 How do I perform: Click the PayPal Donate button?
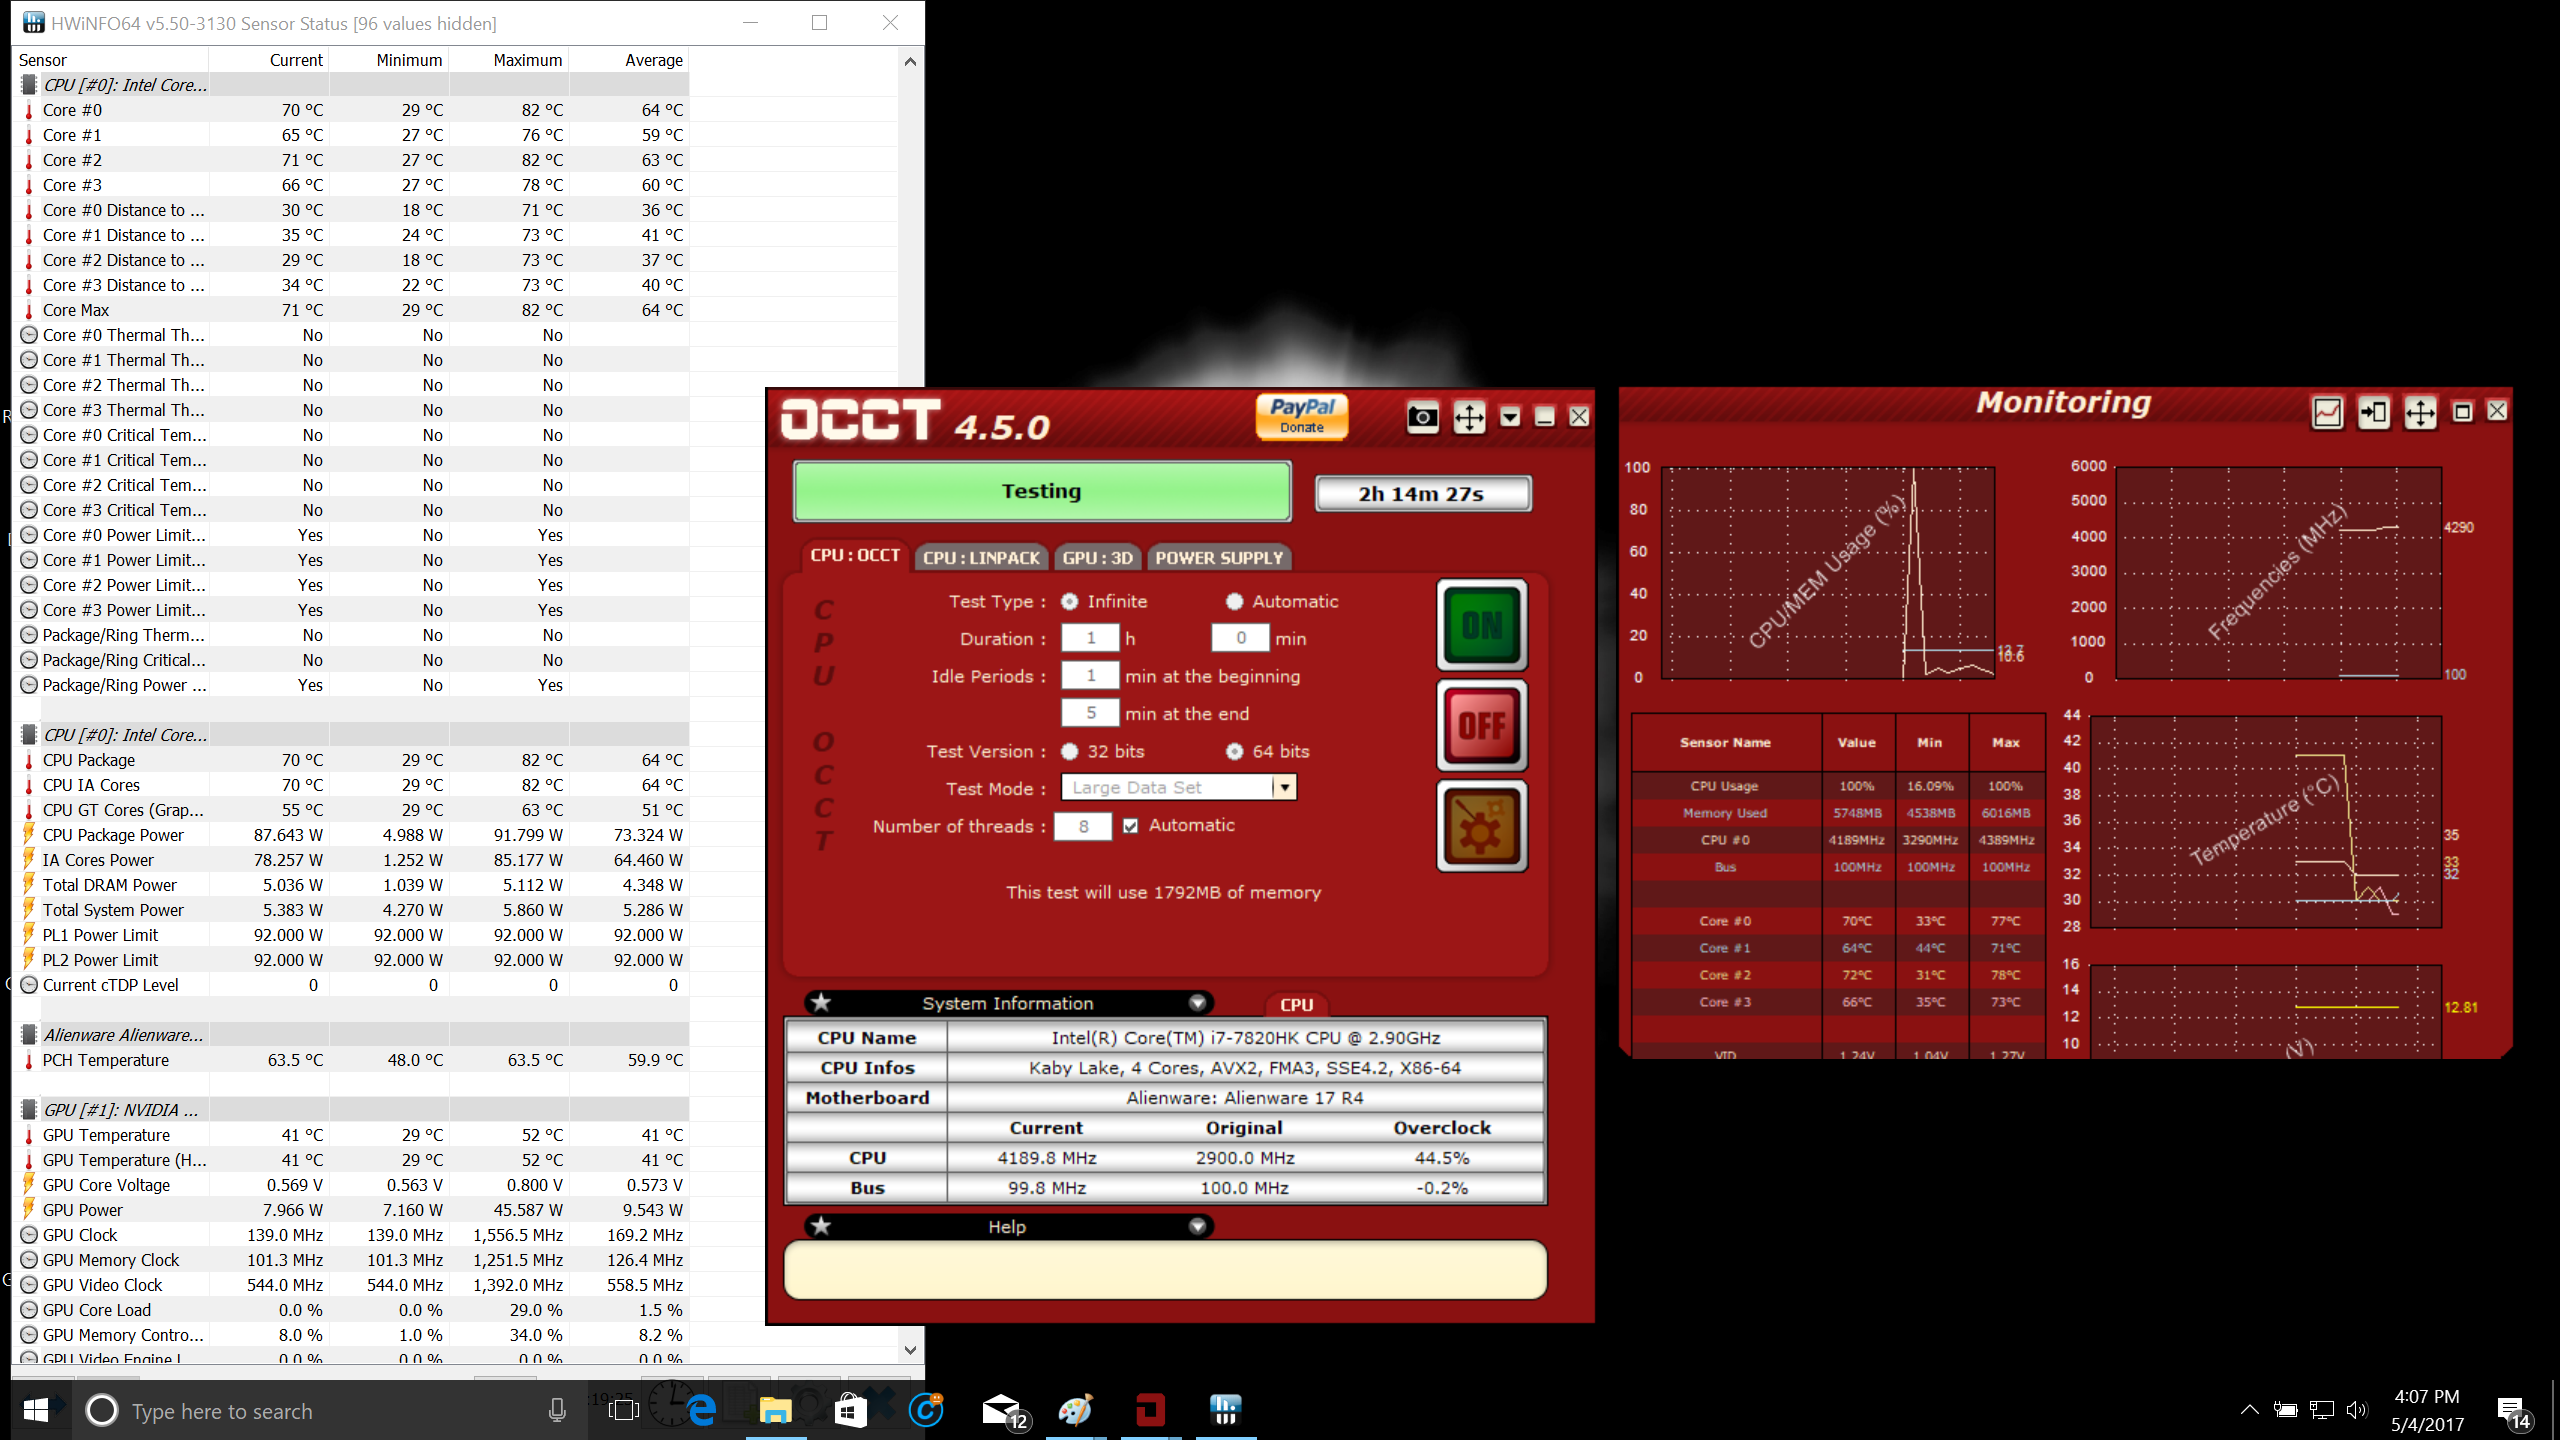tap(1302, 416)
